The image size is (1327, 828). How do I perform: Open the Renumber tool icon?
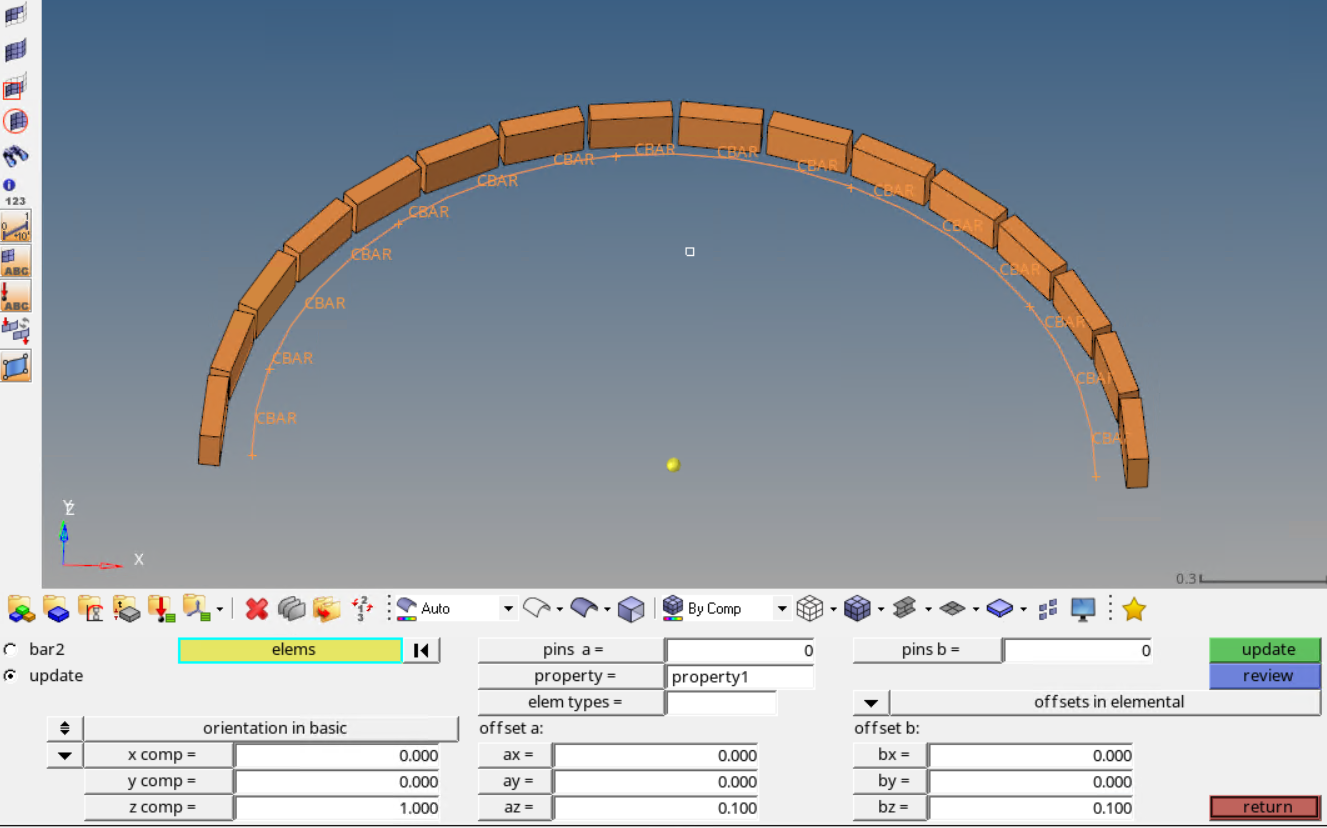coord(362,608)
